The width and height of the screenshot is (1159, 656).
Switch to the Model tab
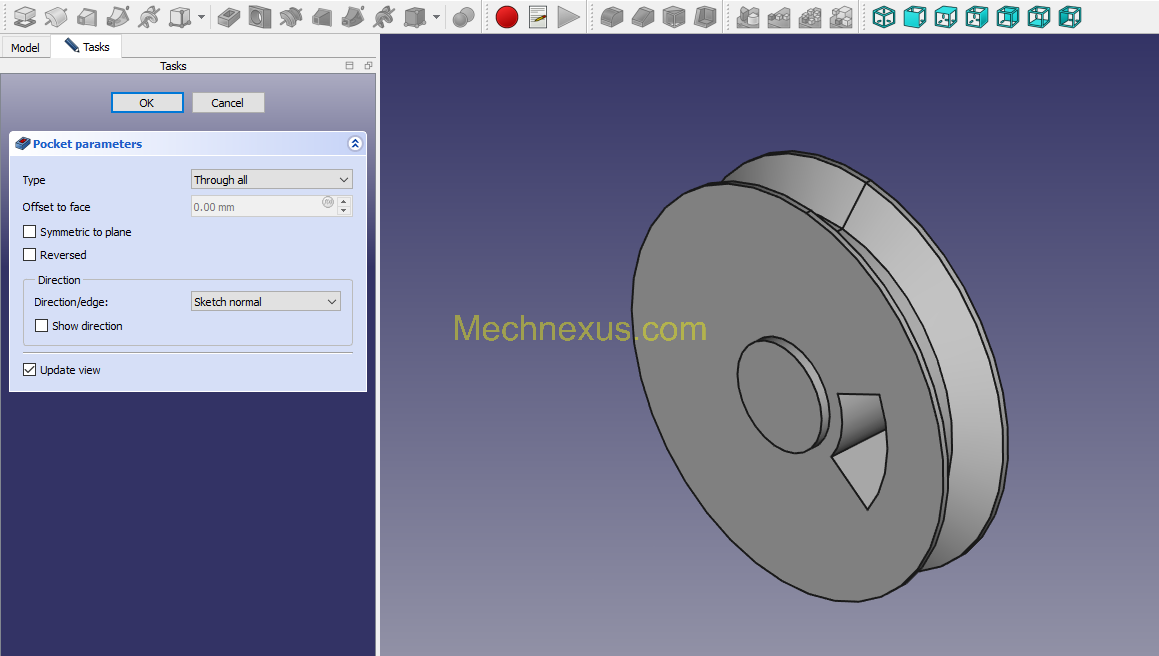click(25, 47)
